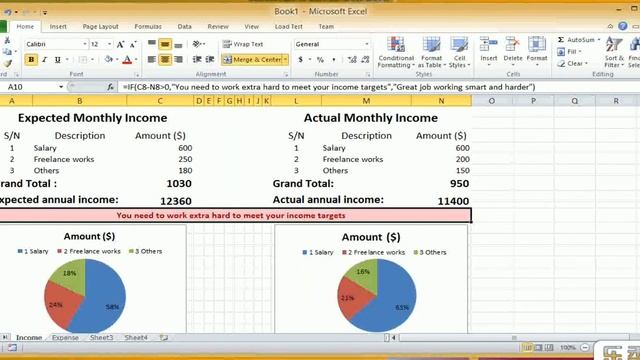Switch to Insert ribbon tab
The image size is (640, 360).
click(x=58, y=27)
